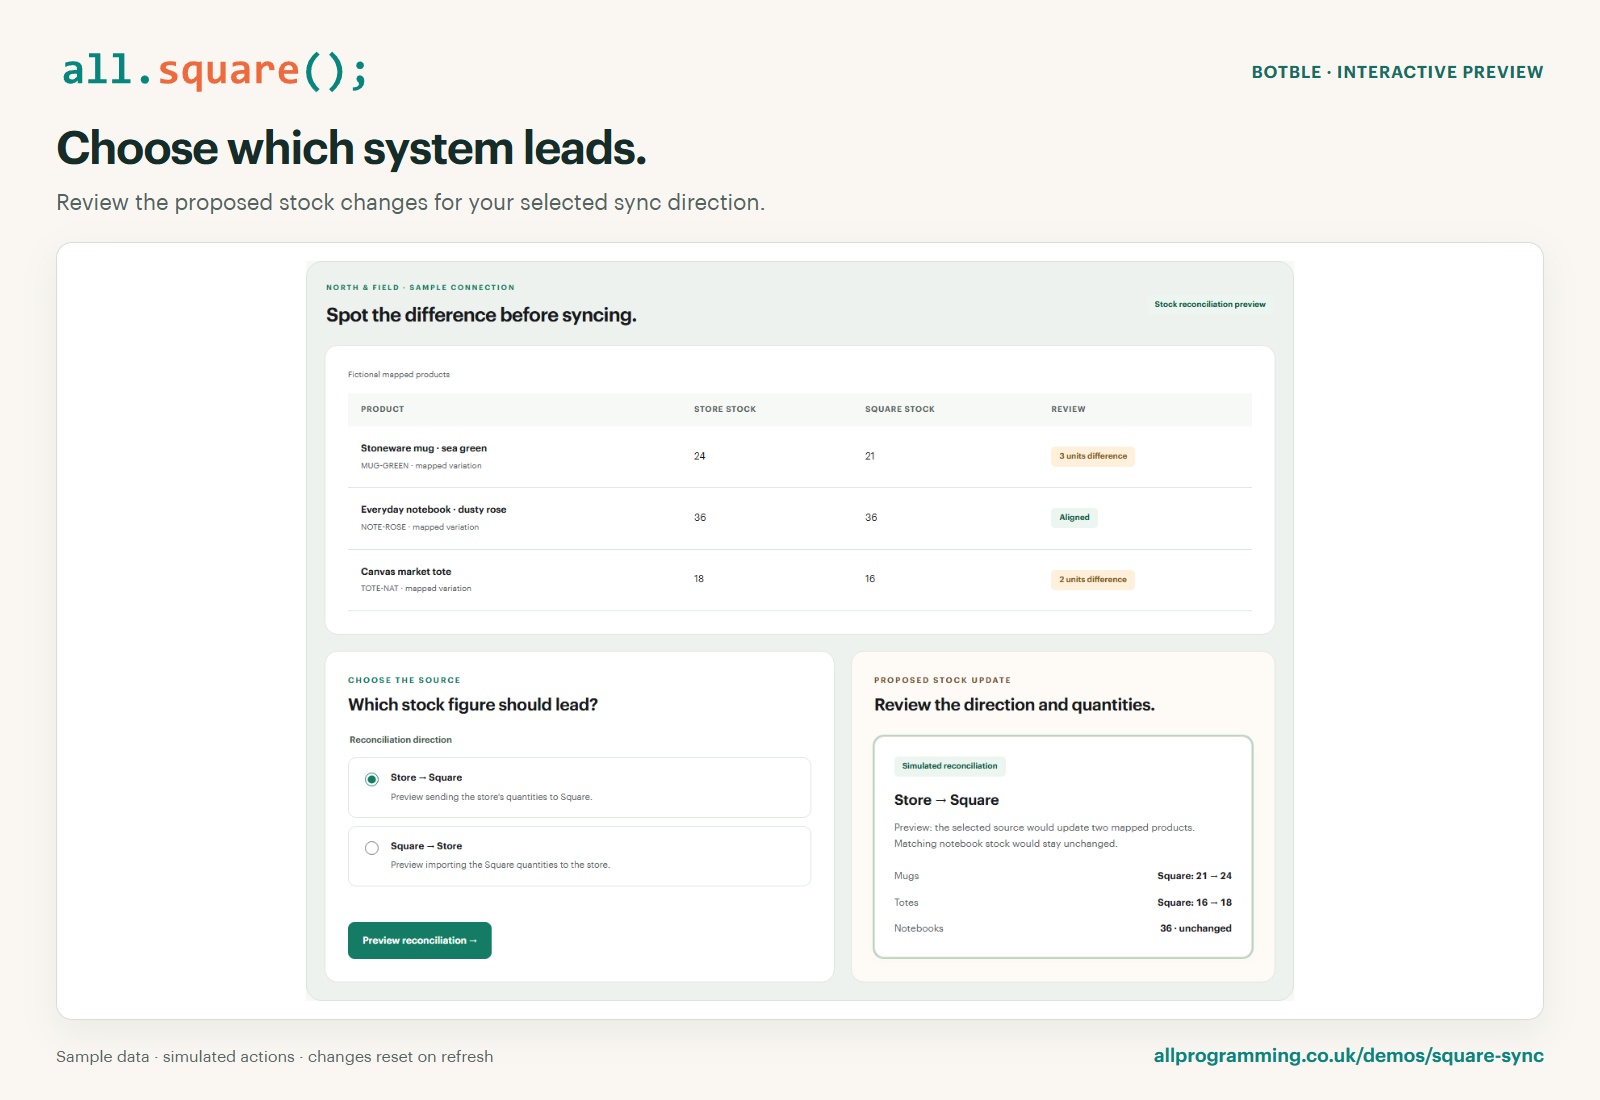Viewport: 1600px width, 1100px height.
Task: Click the 'Totes' row label in proposed update
Action: [906, 902]
